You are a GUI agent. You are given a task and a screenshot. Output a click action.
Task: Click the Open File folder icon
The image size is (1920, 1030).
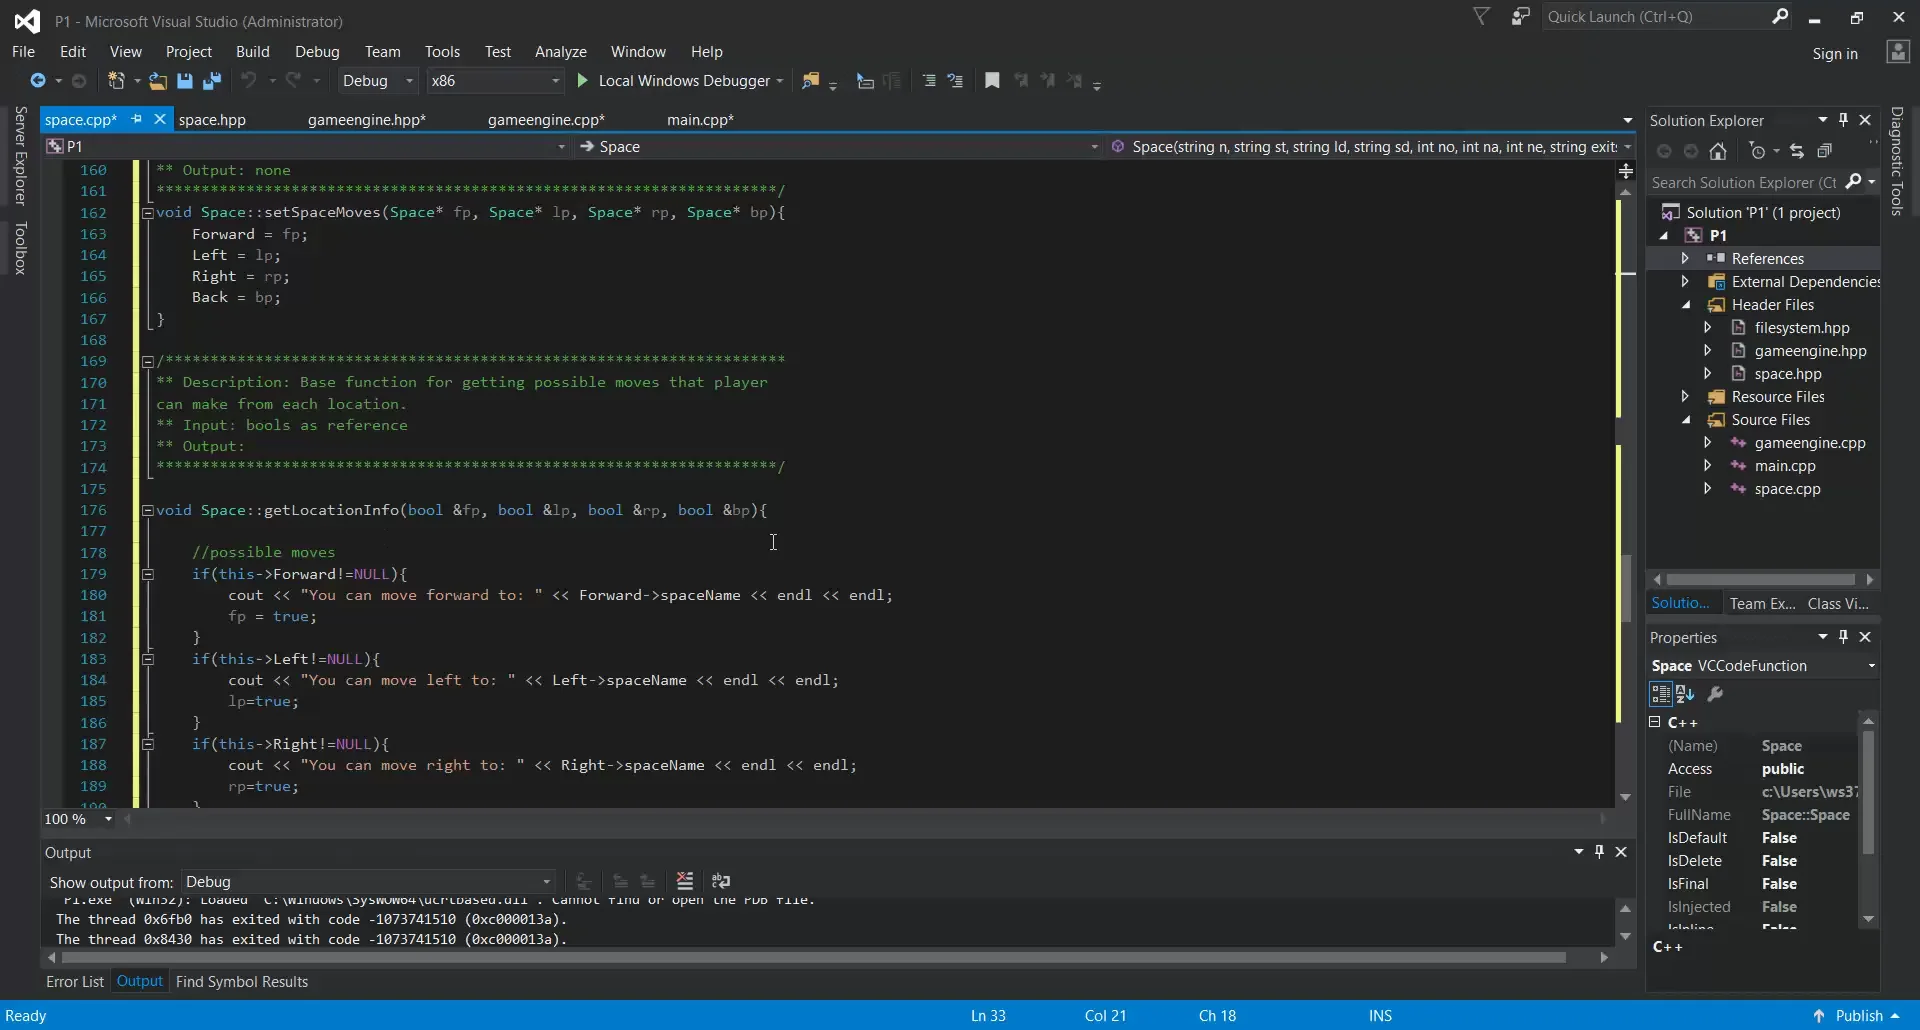pyautogui.click(x=158, y=81)
